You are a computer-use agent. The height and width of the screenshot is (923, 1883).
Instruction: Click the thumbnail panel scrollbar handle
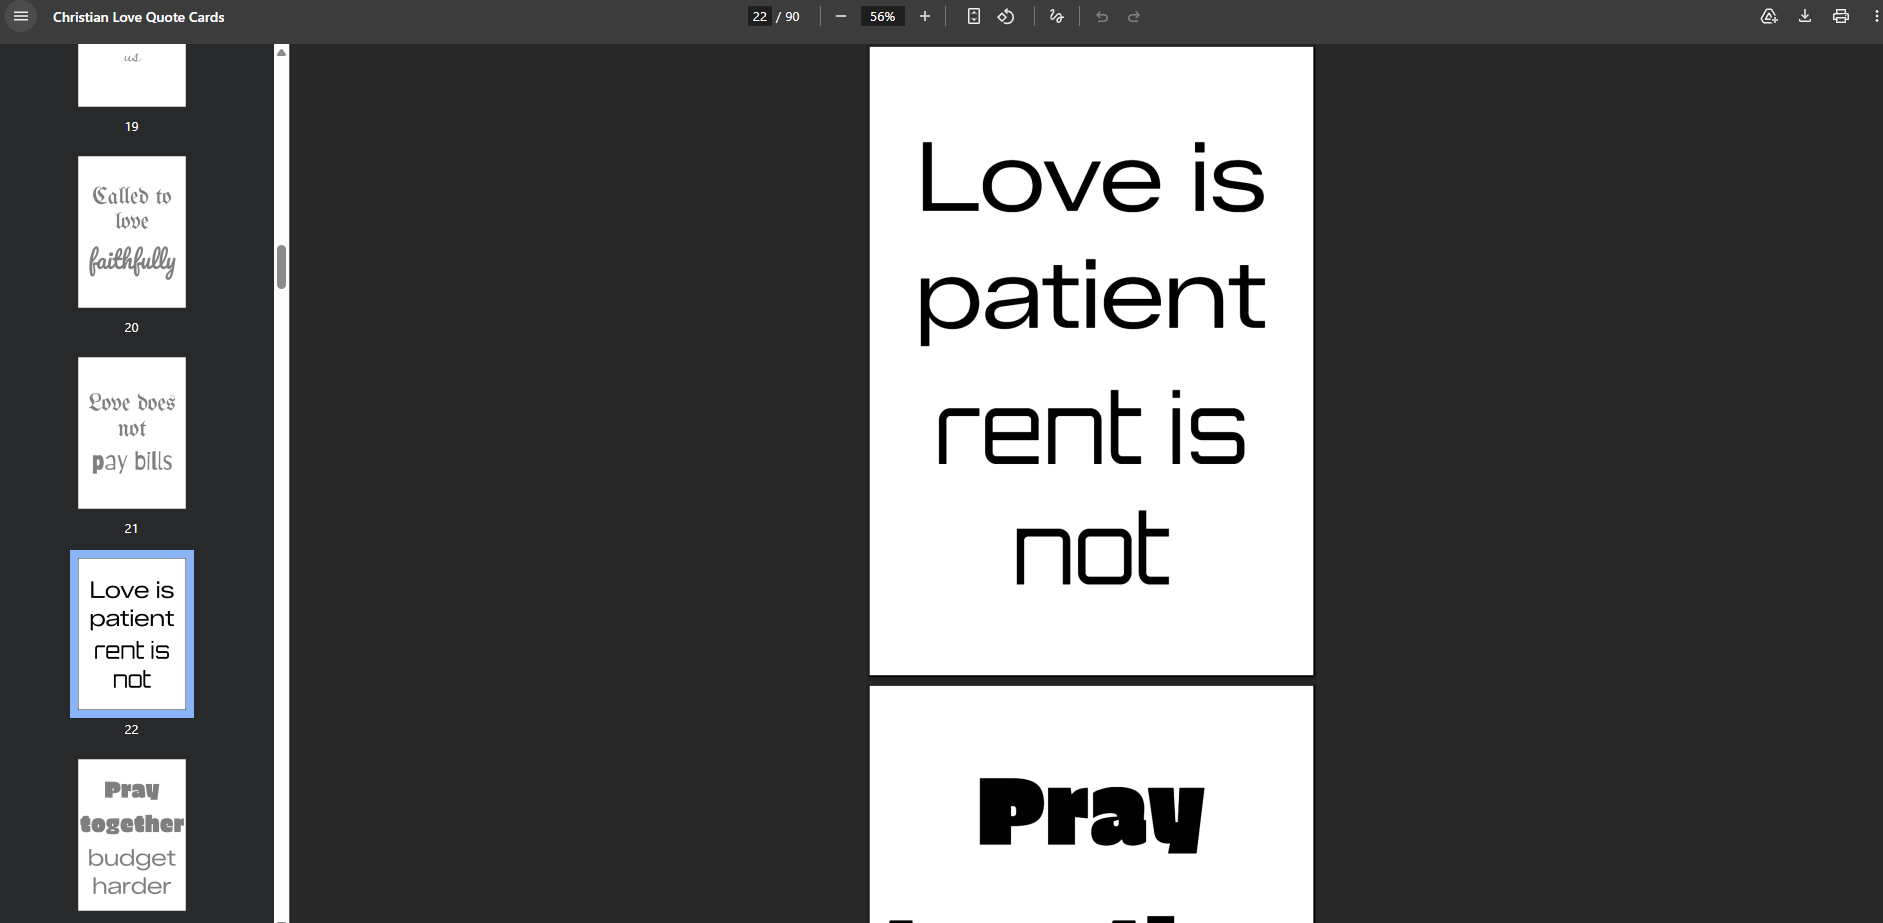[282, 267]
